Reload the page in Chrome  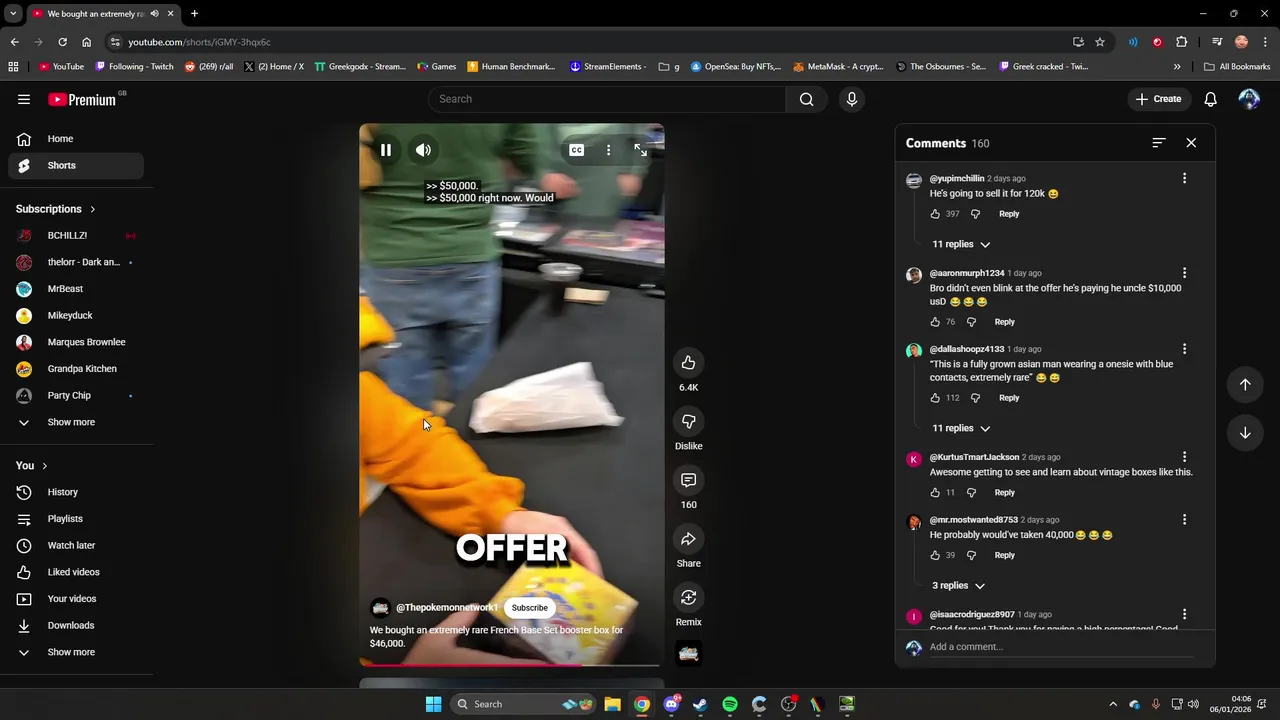(62, 42)
